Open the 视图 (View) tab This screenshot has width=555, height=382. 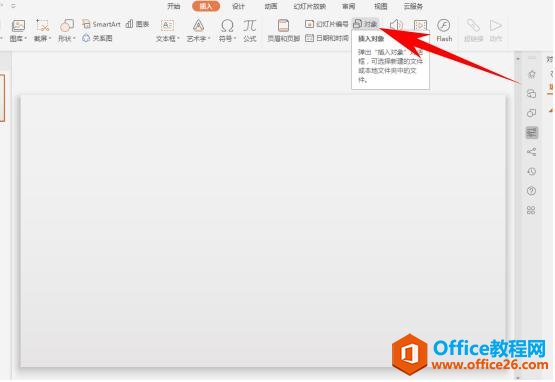pyautogui.click(x=381, y=6)
